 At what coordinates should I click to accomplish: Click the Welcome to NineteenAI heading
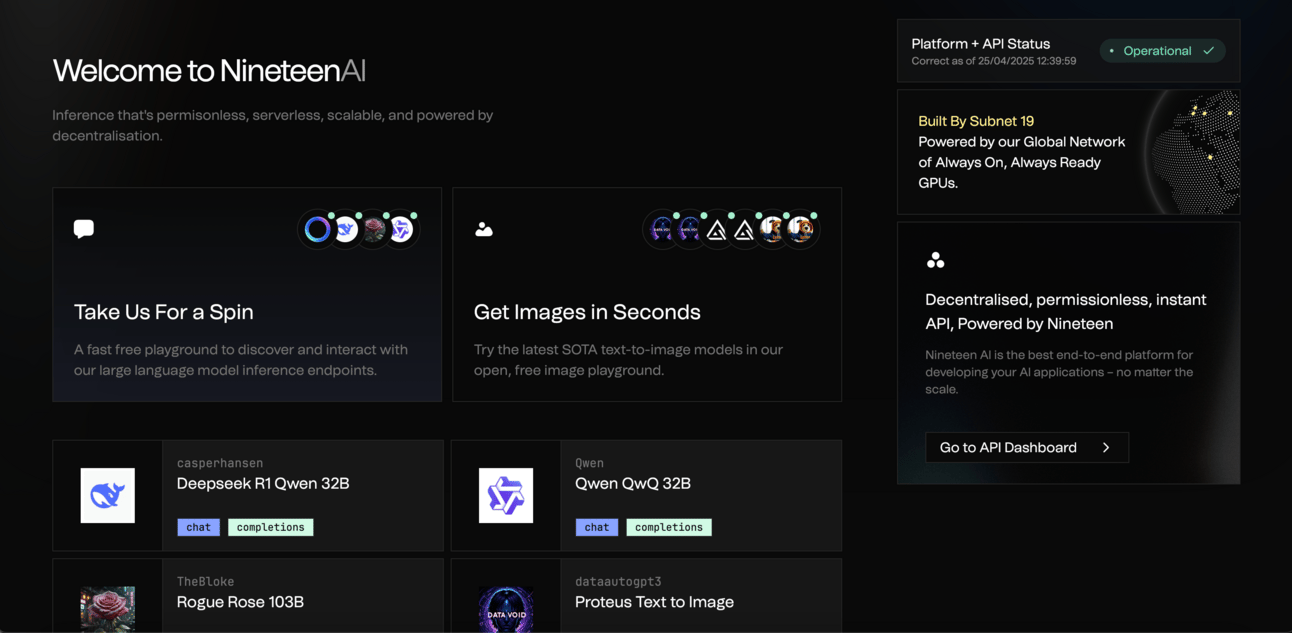click(209, 70)
